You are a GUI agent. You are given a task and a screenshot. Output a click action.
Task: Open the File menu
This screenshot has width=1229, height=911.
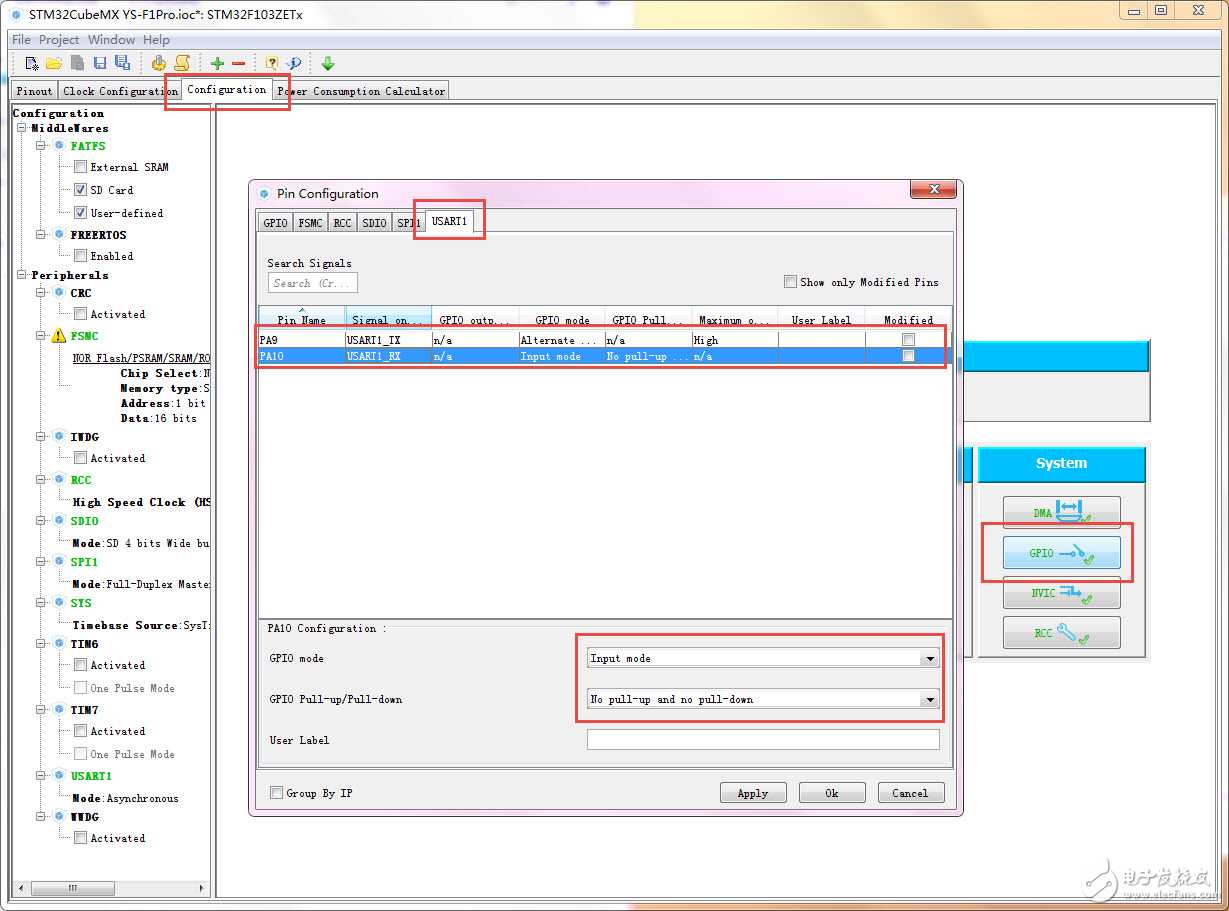pos(21,40)
